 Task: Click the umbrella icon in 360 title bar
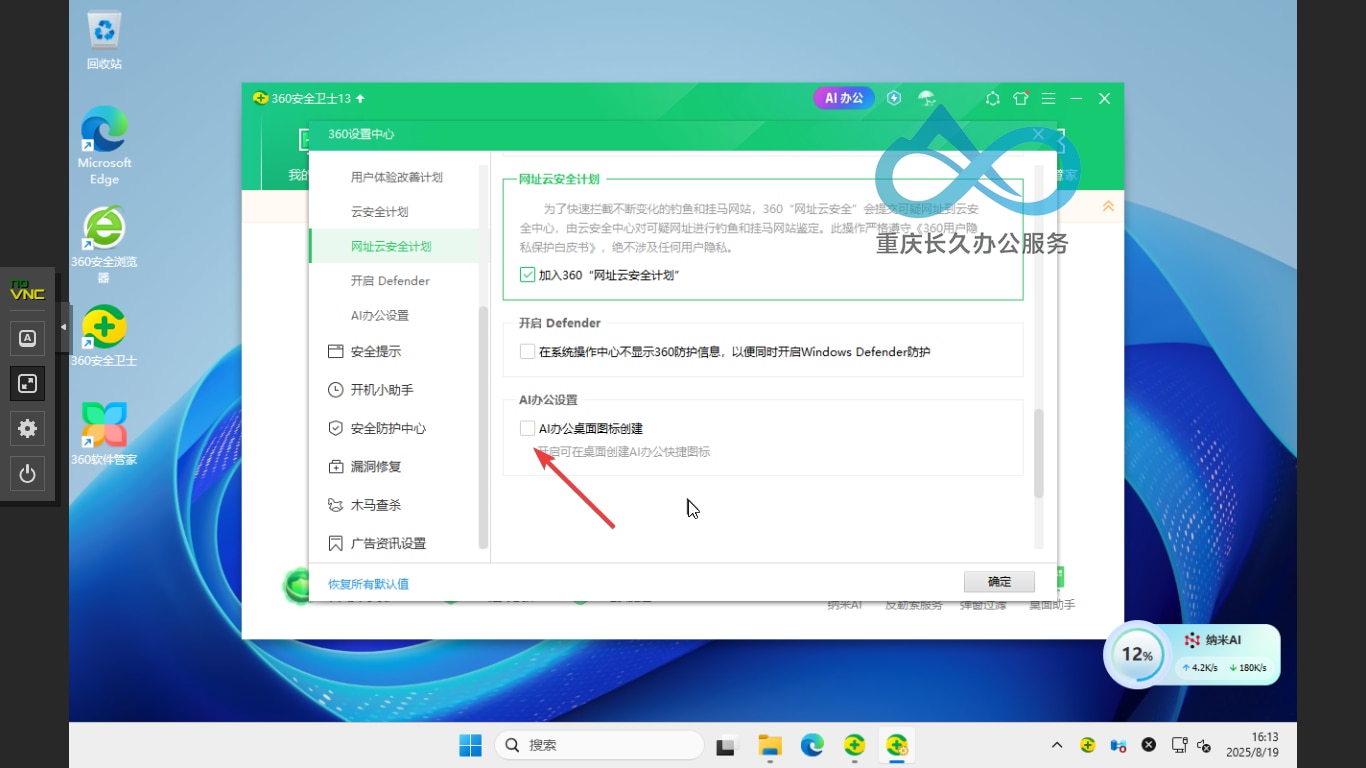927,98
